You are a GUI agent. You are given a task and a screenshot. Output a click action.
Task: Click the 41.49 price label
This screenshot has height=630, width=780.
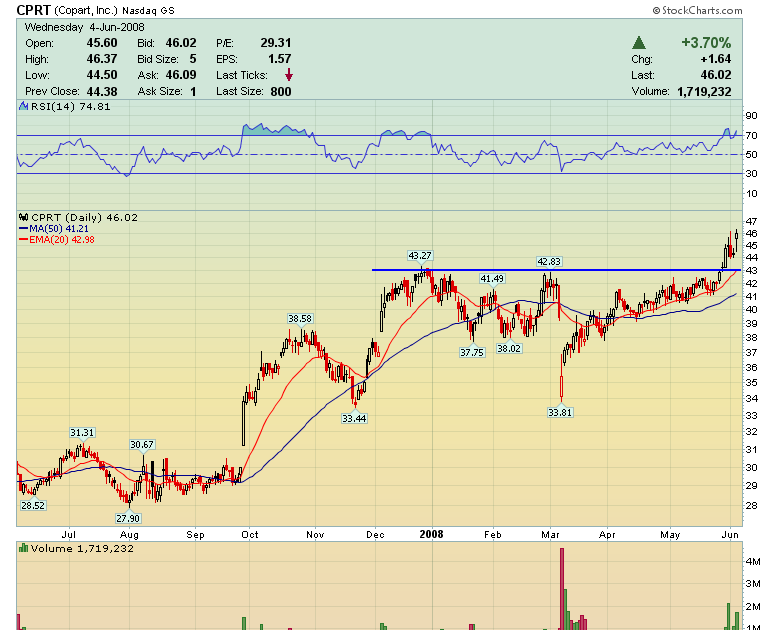tap(491, 279)
